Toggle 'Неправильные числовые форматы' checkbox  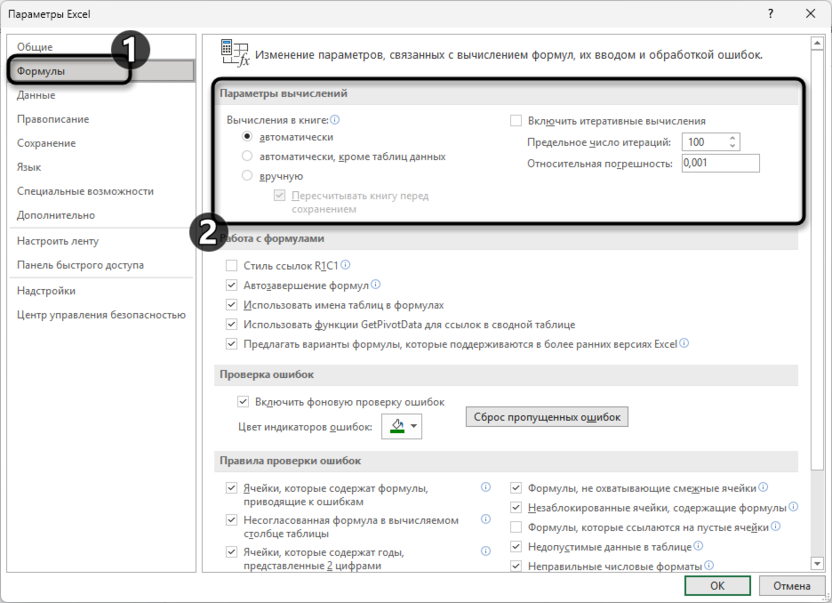[516, 566]
